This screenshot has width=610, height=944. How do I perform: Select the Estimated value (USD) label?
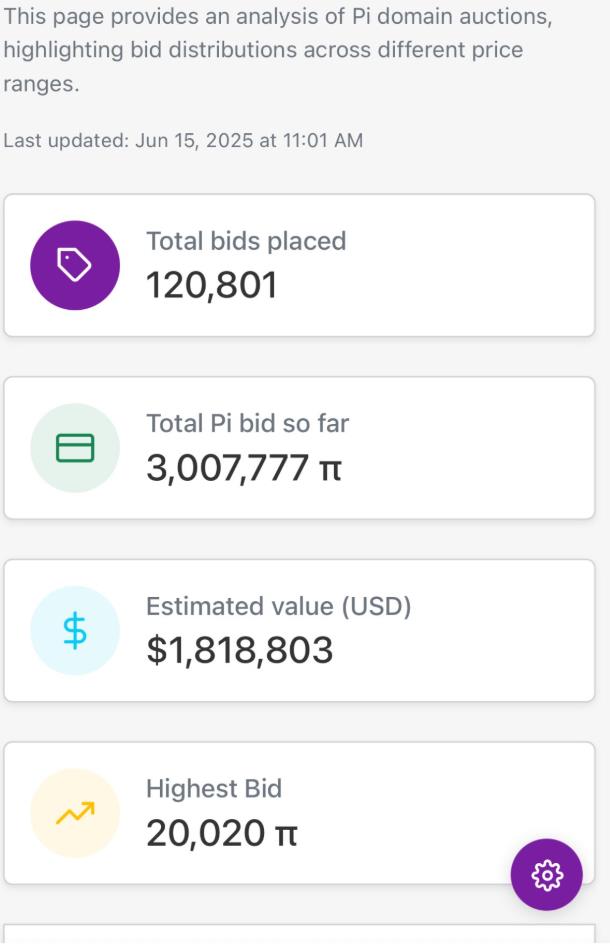click(x=279, y=606)
